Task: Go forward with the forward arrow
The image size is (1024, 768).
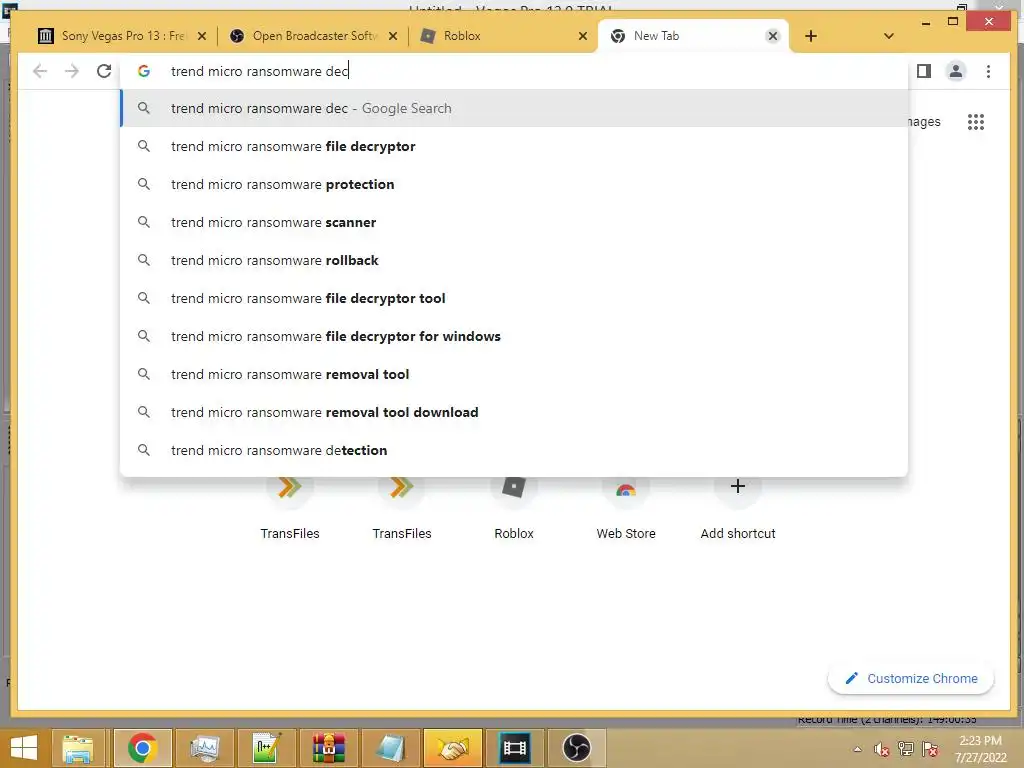Action: [x=72, y=71]
